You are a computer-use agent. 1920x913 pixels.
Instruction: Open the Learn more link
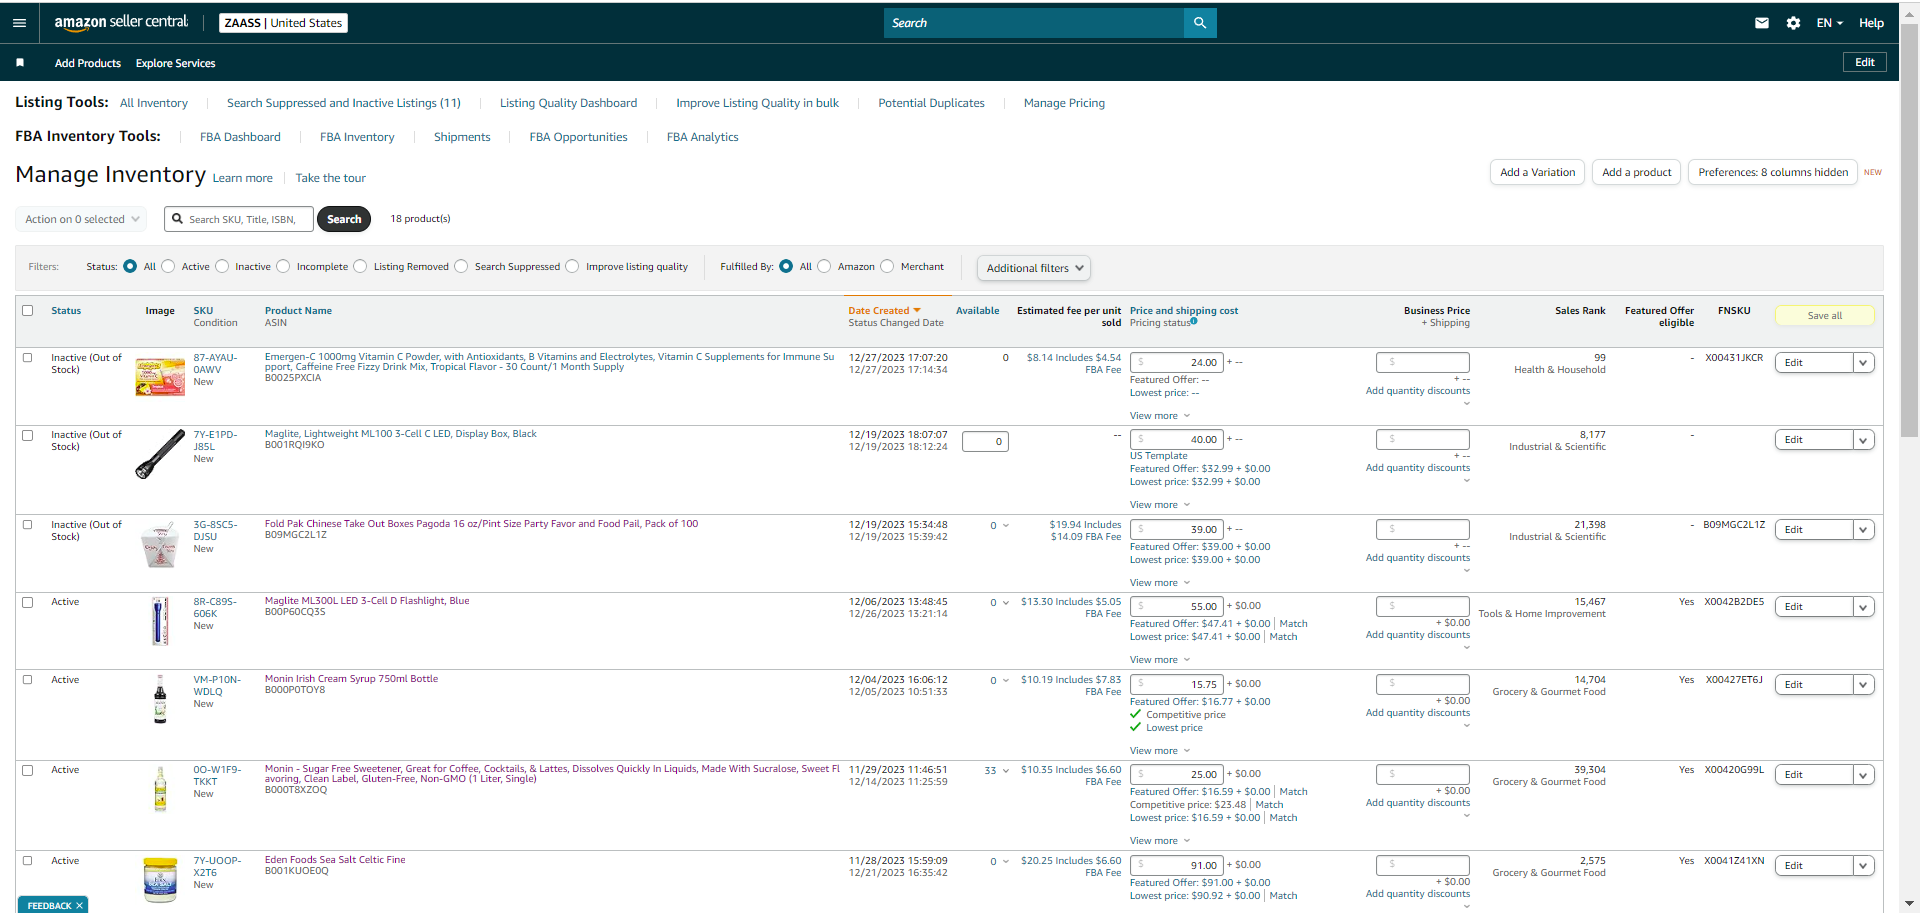point(243,178)
